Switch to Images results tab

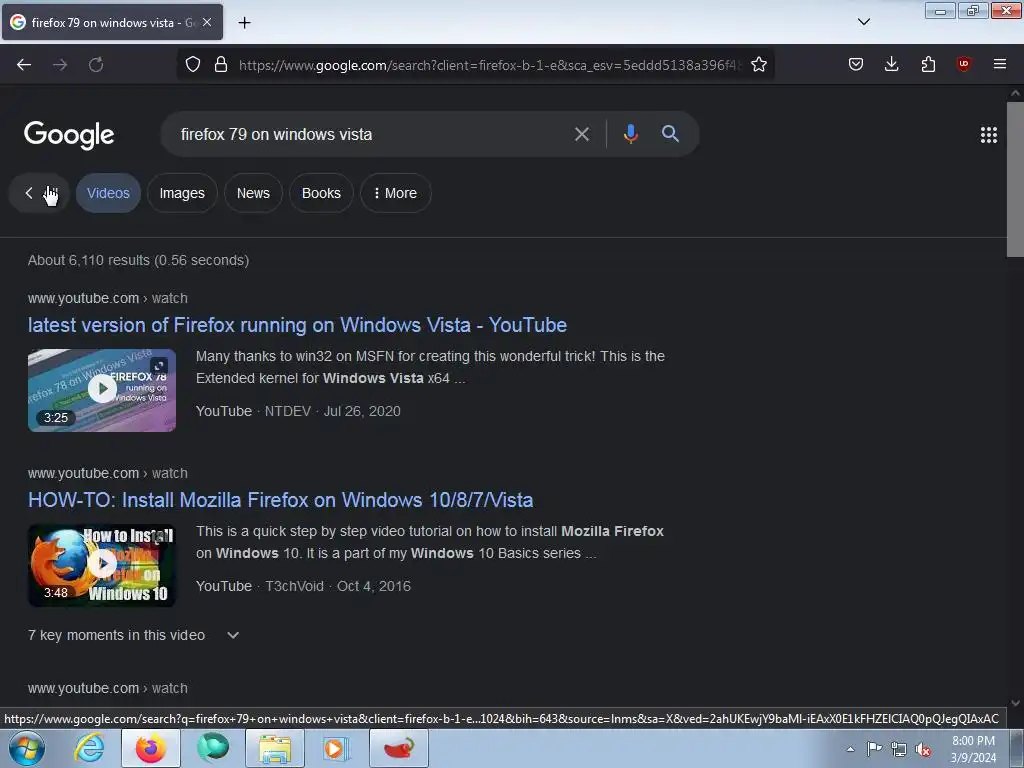point(182,193)
